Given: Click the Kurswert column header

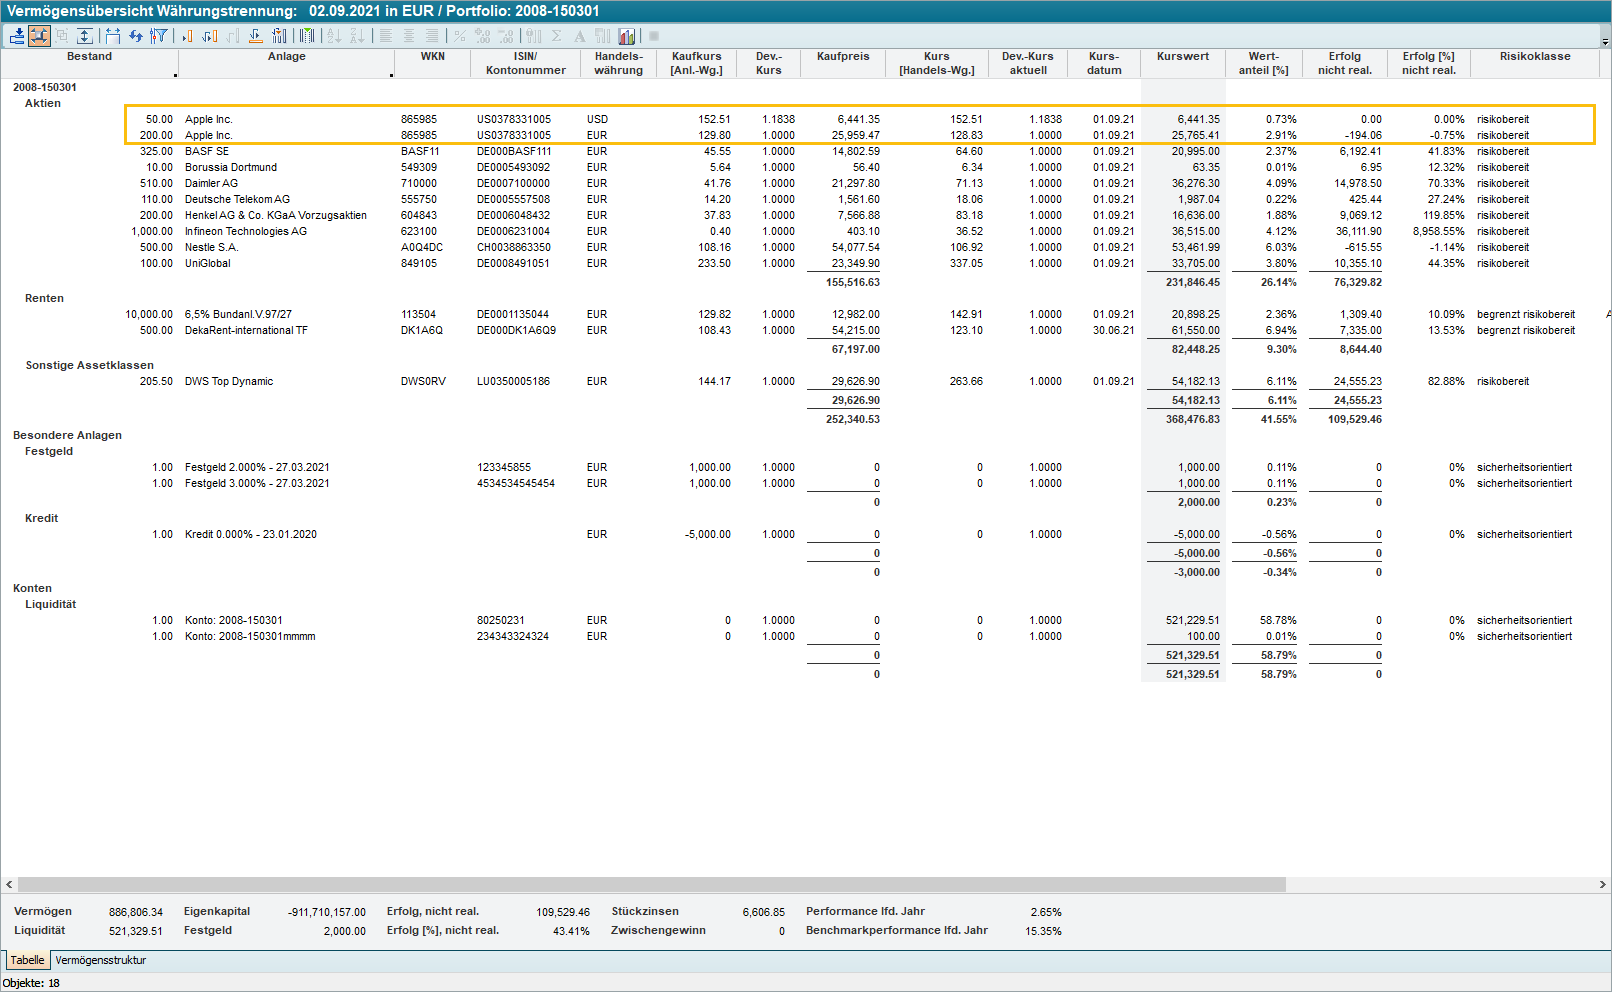Looking at the screenshot, I should pos(1182,57).
